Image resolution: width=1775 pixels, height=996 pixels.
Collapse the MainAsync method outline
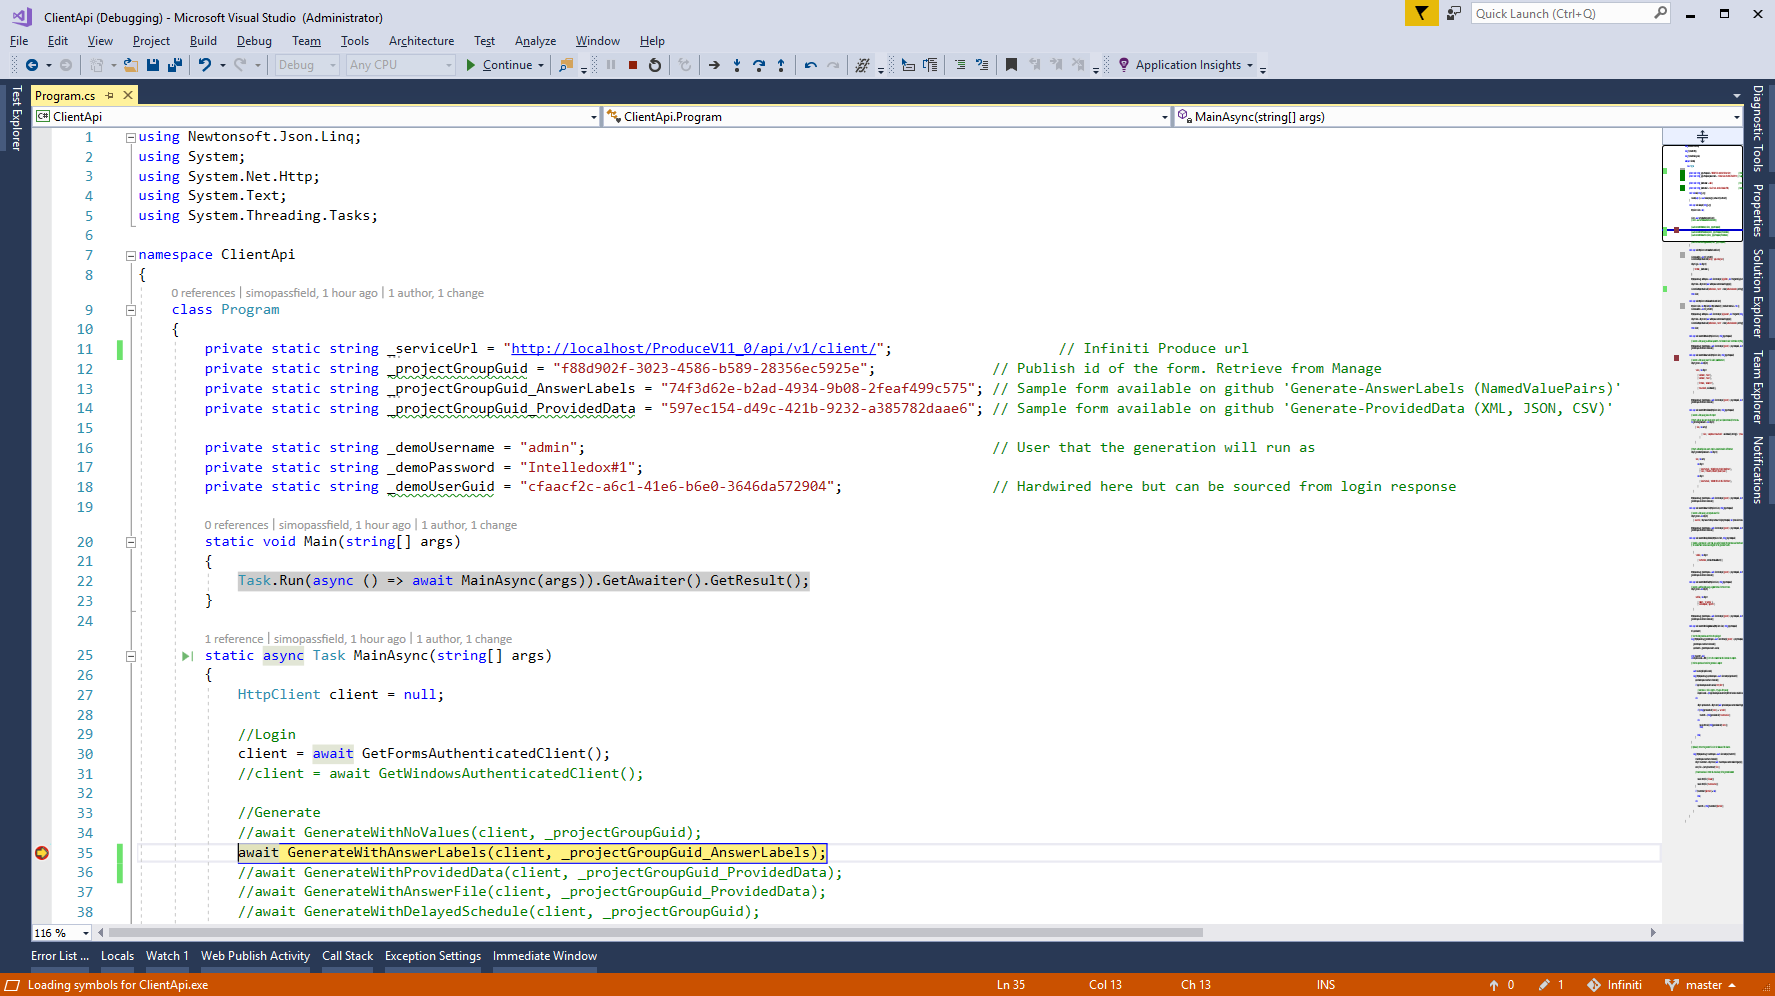pos(131,657)
